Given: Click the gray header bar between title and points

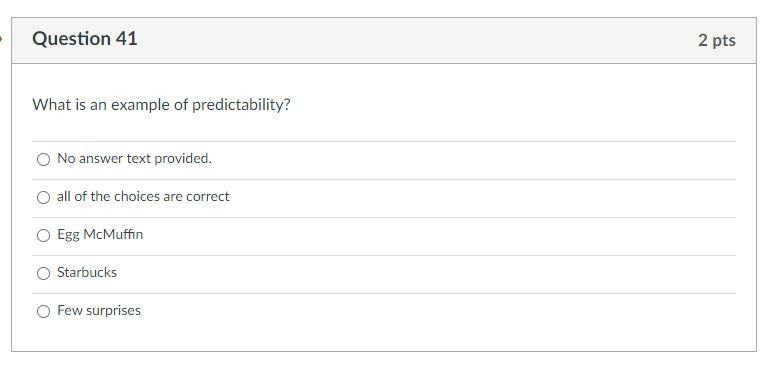Looking at the screenshot, I should [416, 41].
